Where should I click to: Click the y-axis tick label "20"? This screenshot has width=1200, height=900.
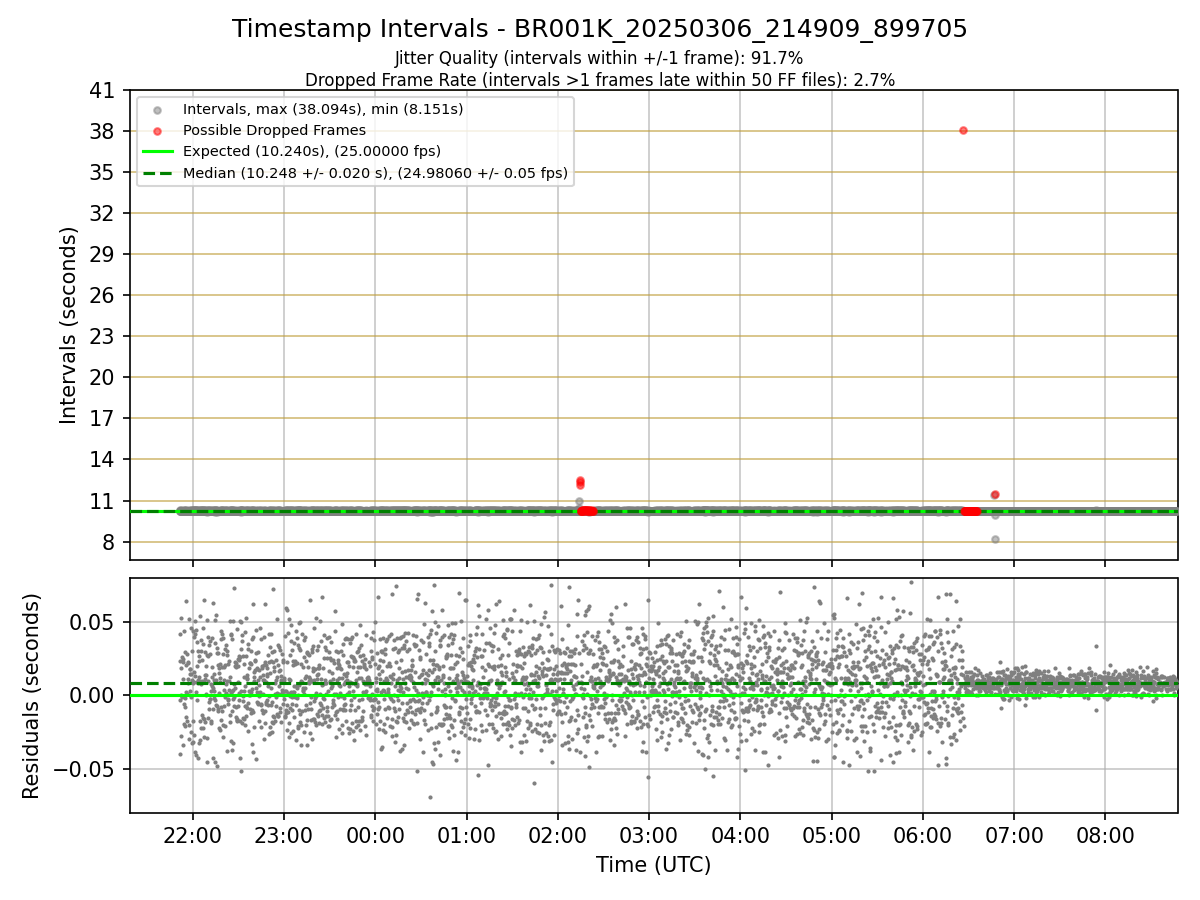(103, 377)
